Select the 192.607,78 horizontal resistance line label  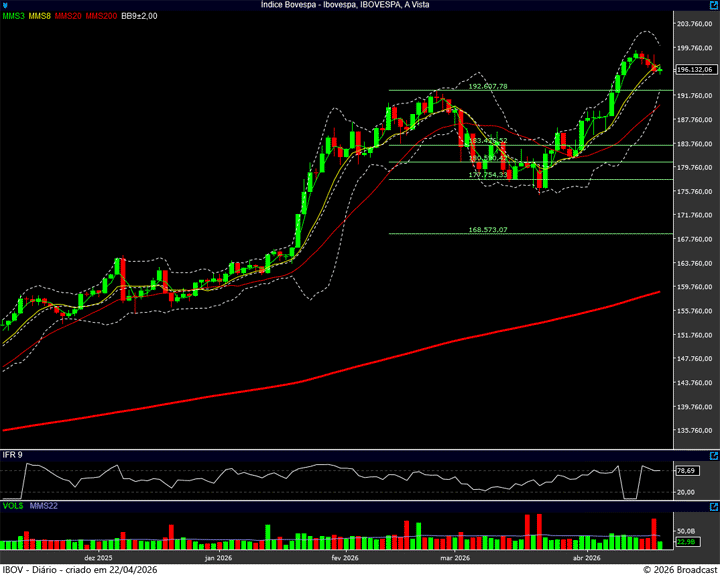488,87
